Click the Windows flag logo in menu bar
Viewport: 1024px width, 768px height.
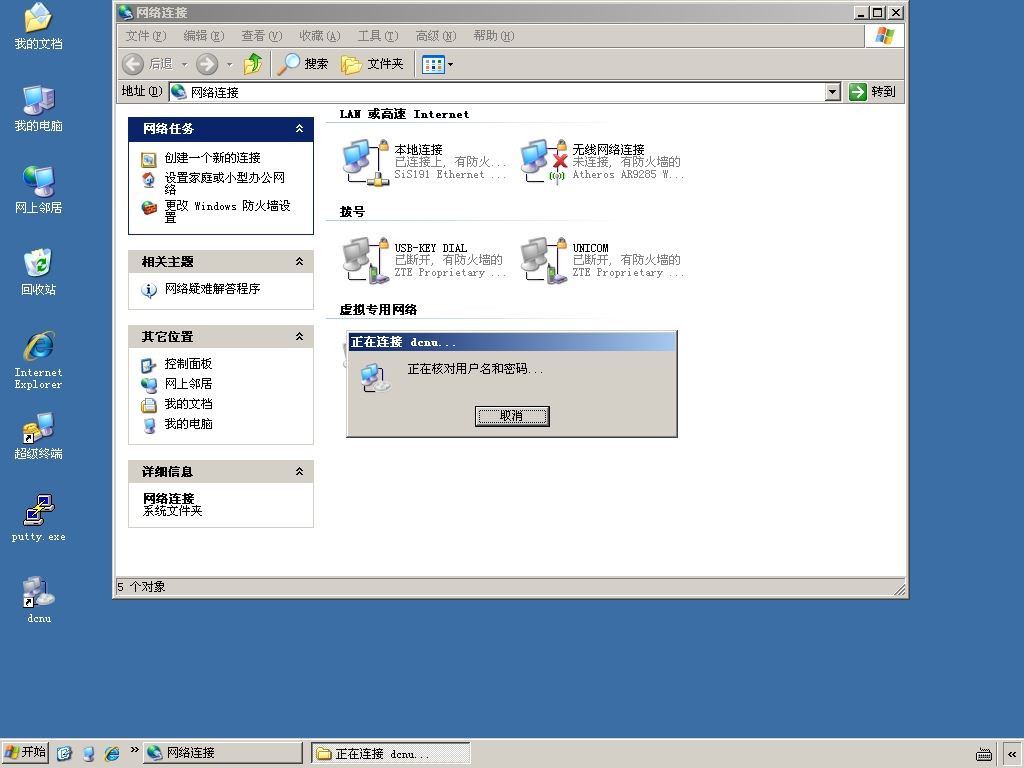tap(885, 36)
